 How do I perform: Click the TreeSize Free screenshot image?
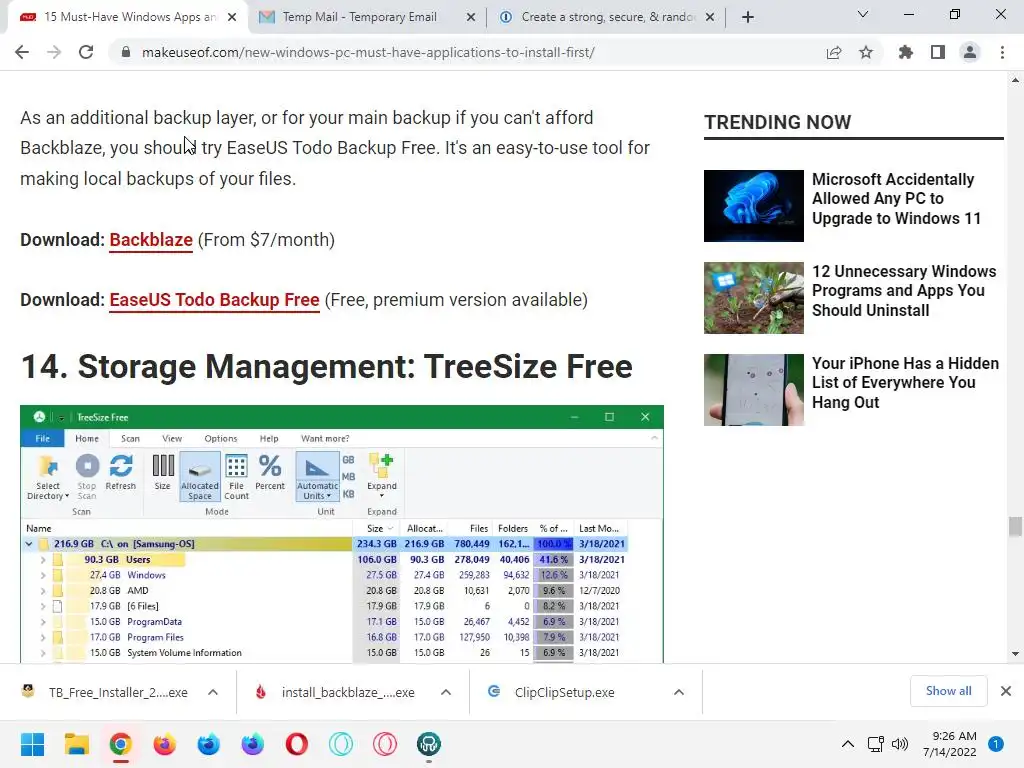pos(342,534)
